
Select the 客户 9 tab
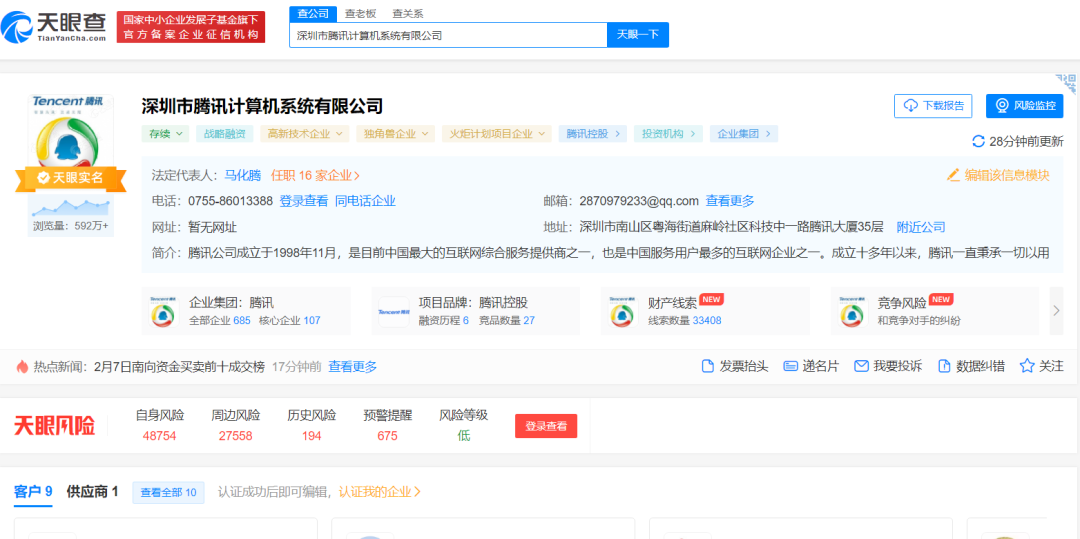click(34, 492)
